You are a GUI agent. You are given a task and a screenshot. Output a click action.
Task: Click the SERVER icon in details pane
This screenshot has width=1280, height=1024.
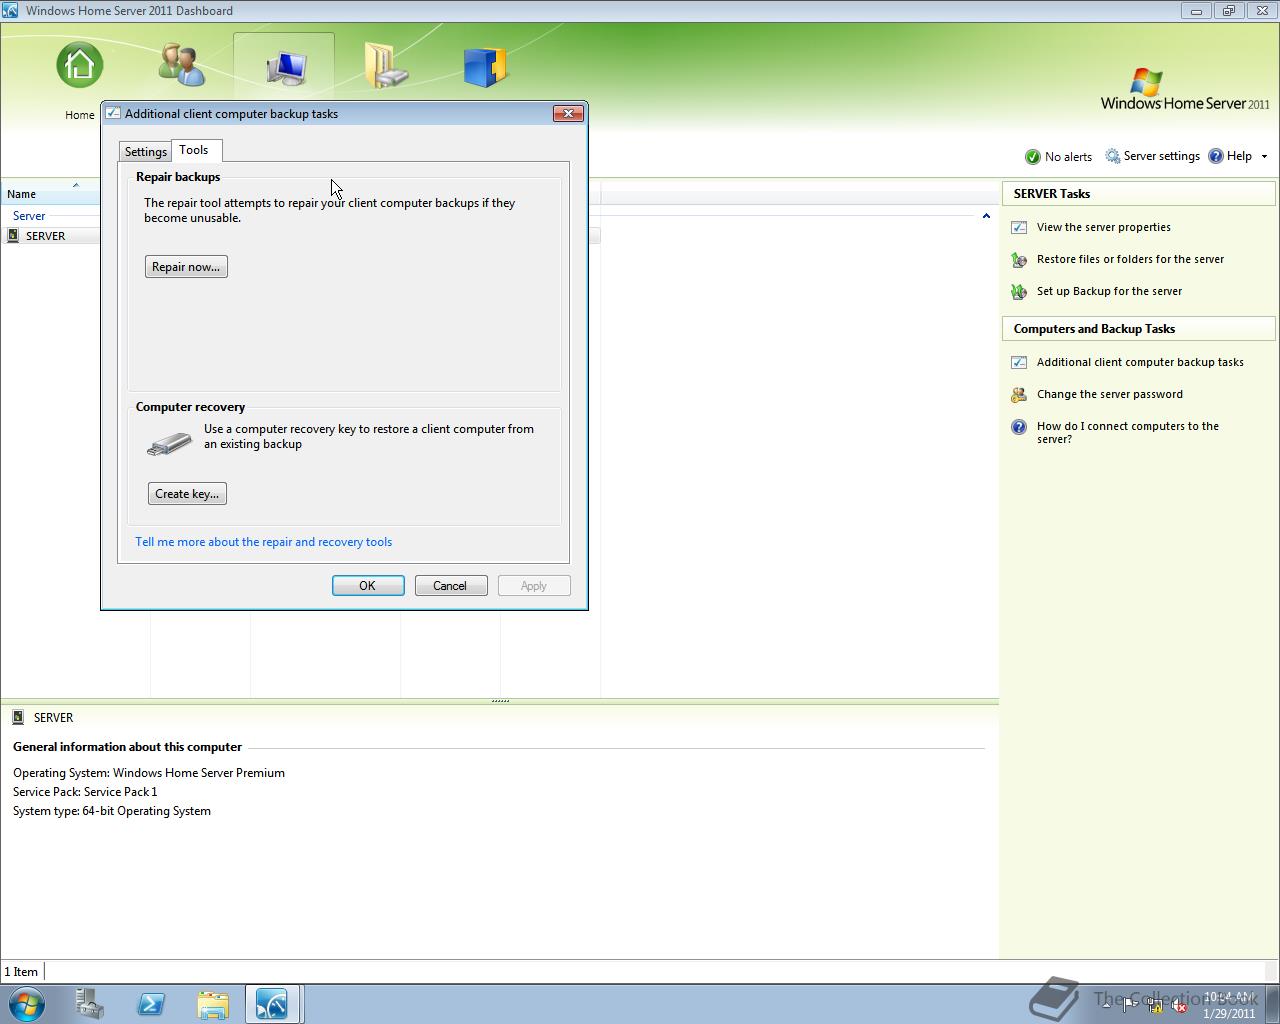[x=18, y=717]
